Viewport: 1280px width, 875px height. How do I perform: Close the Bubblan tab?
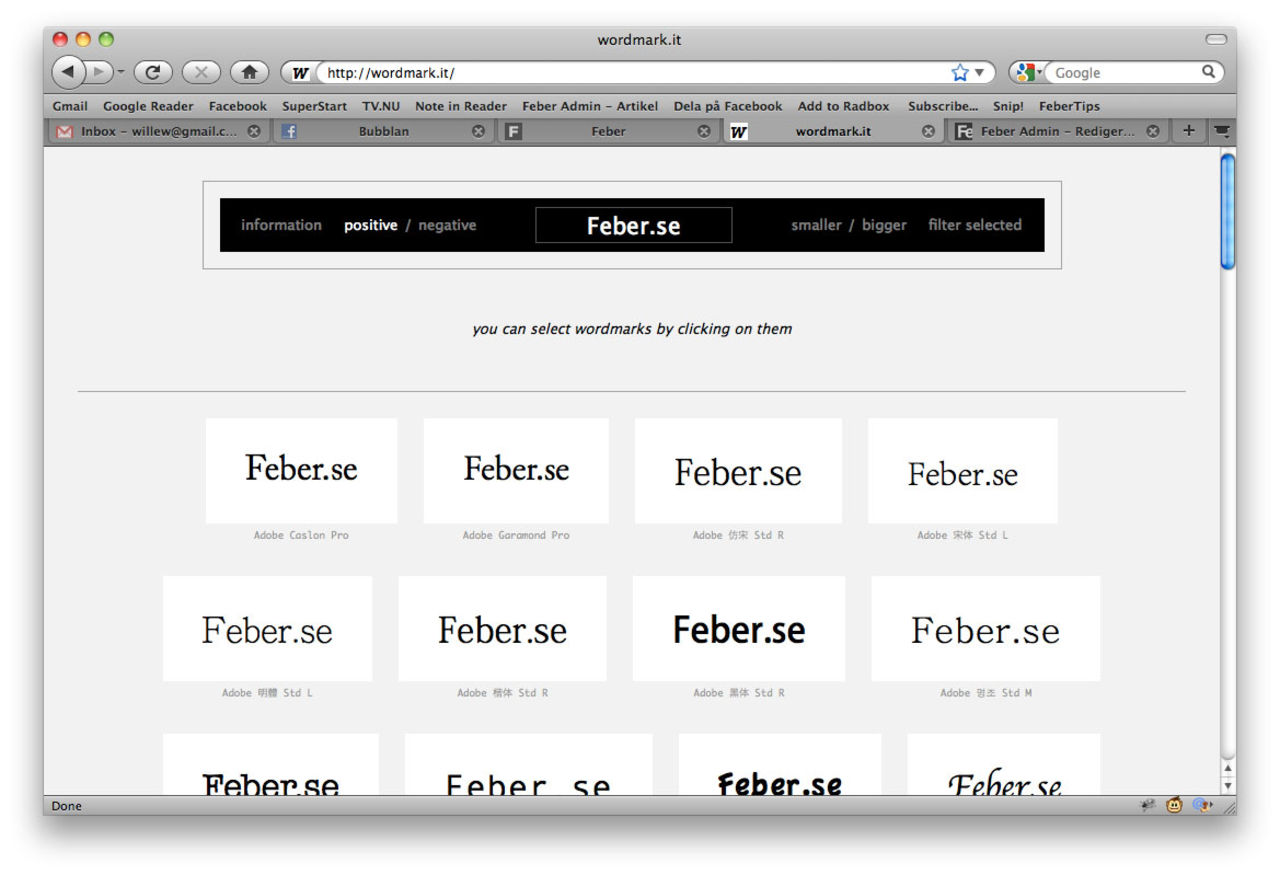pyautogui.click(x=478, y=131)
